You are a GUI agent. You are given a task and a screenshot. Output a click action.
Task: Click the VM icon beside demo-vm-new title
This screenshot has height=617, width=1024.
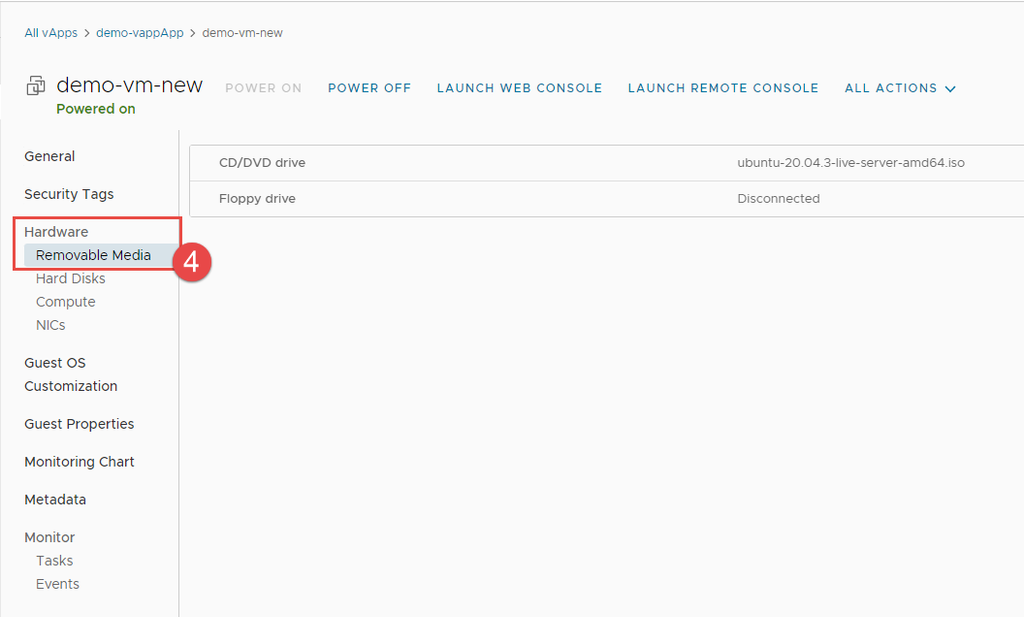point(36,86)
